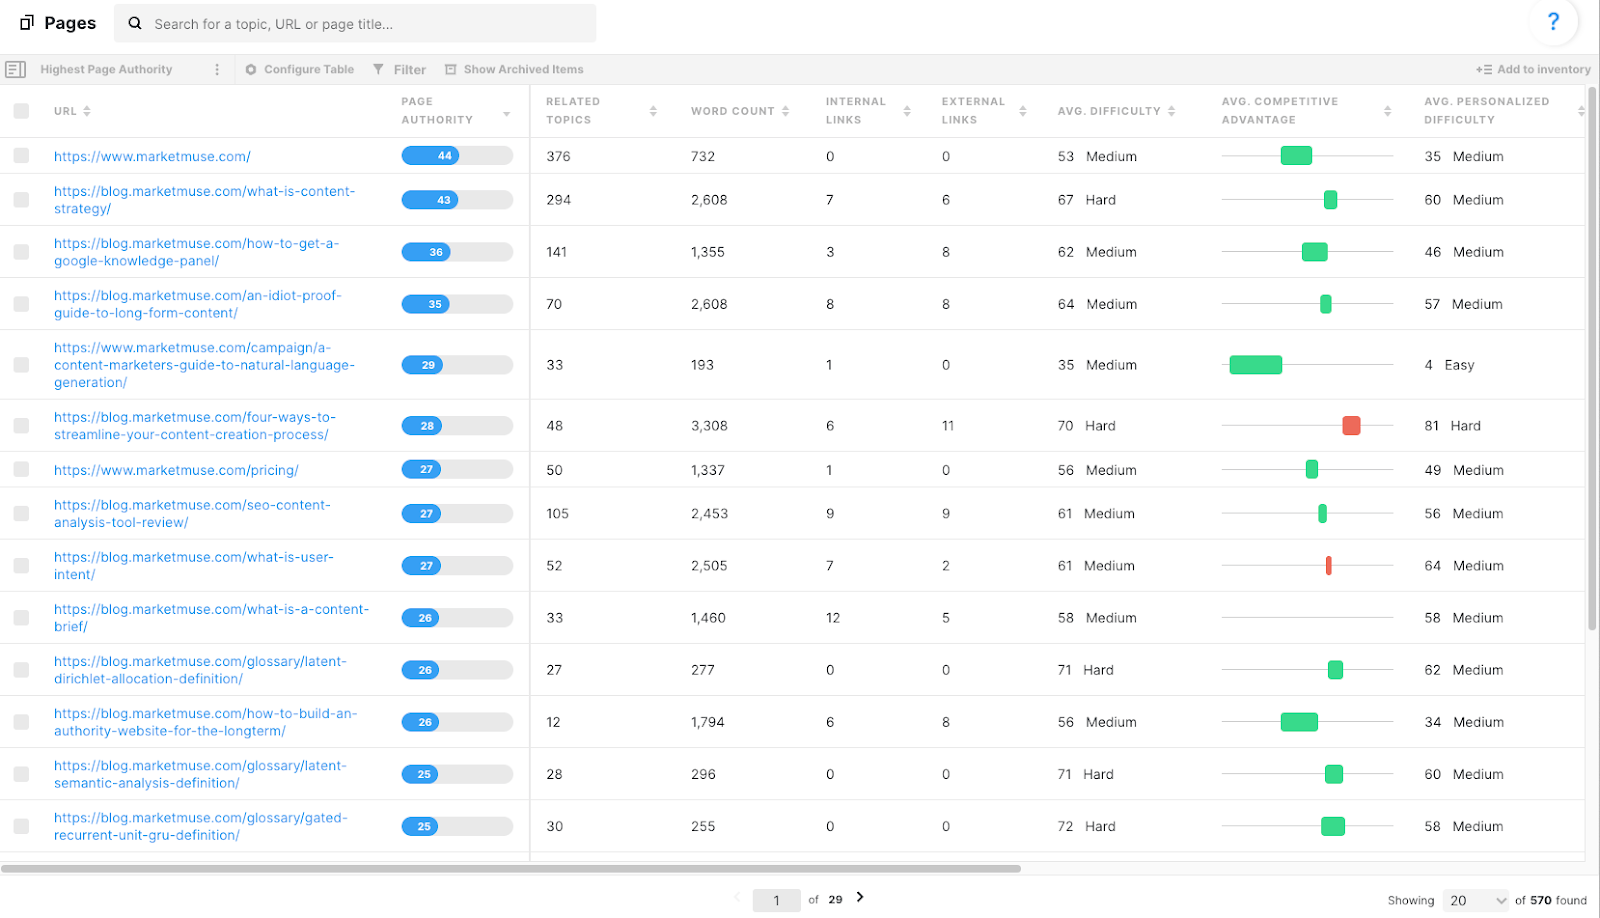Open the Showing 20 page-size dropdown
Viewport: 1600px width, 918px height.
(1475, 899)
